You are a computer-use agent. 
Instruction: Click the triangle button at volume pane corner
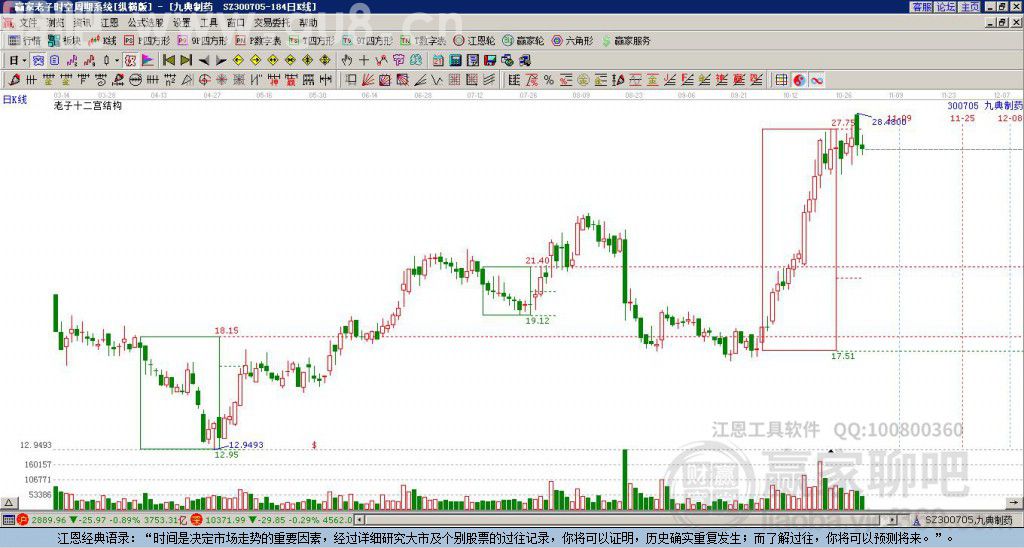coord(8,502)
